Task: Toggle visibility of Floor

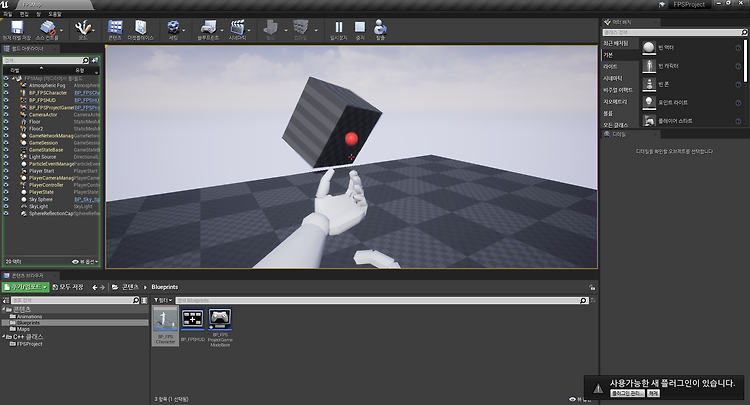Action: click(x=6, y=121)
